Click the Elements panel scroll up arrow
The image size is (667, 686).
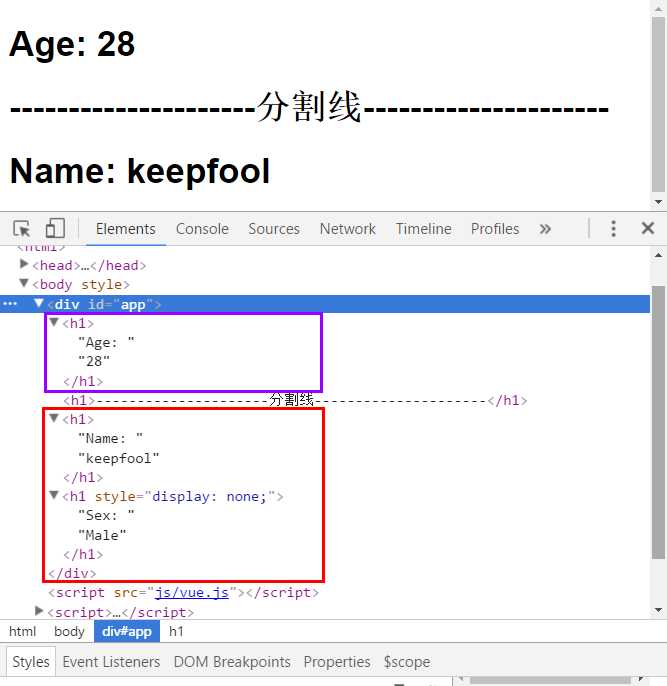pyautogui.click(x=658, y=255)
